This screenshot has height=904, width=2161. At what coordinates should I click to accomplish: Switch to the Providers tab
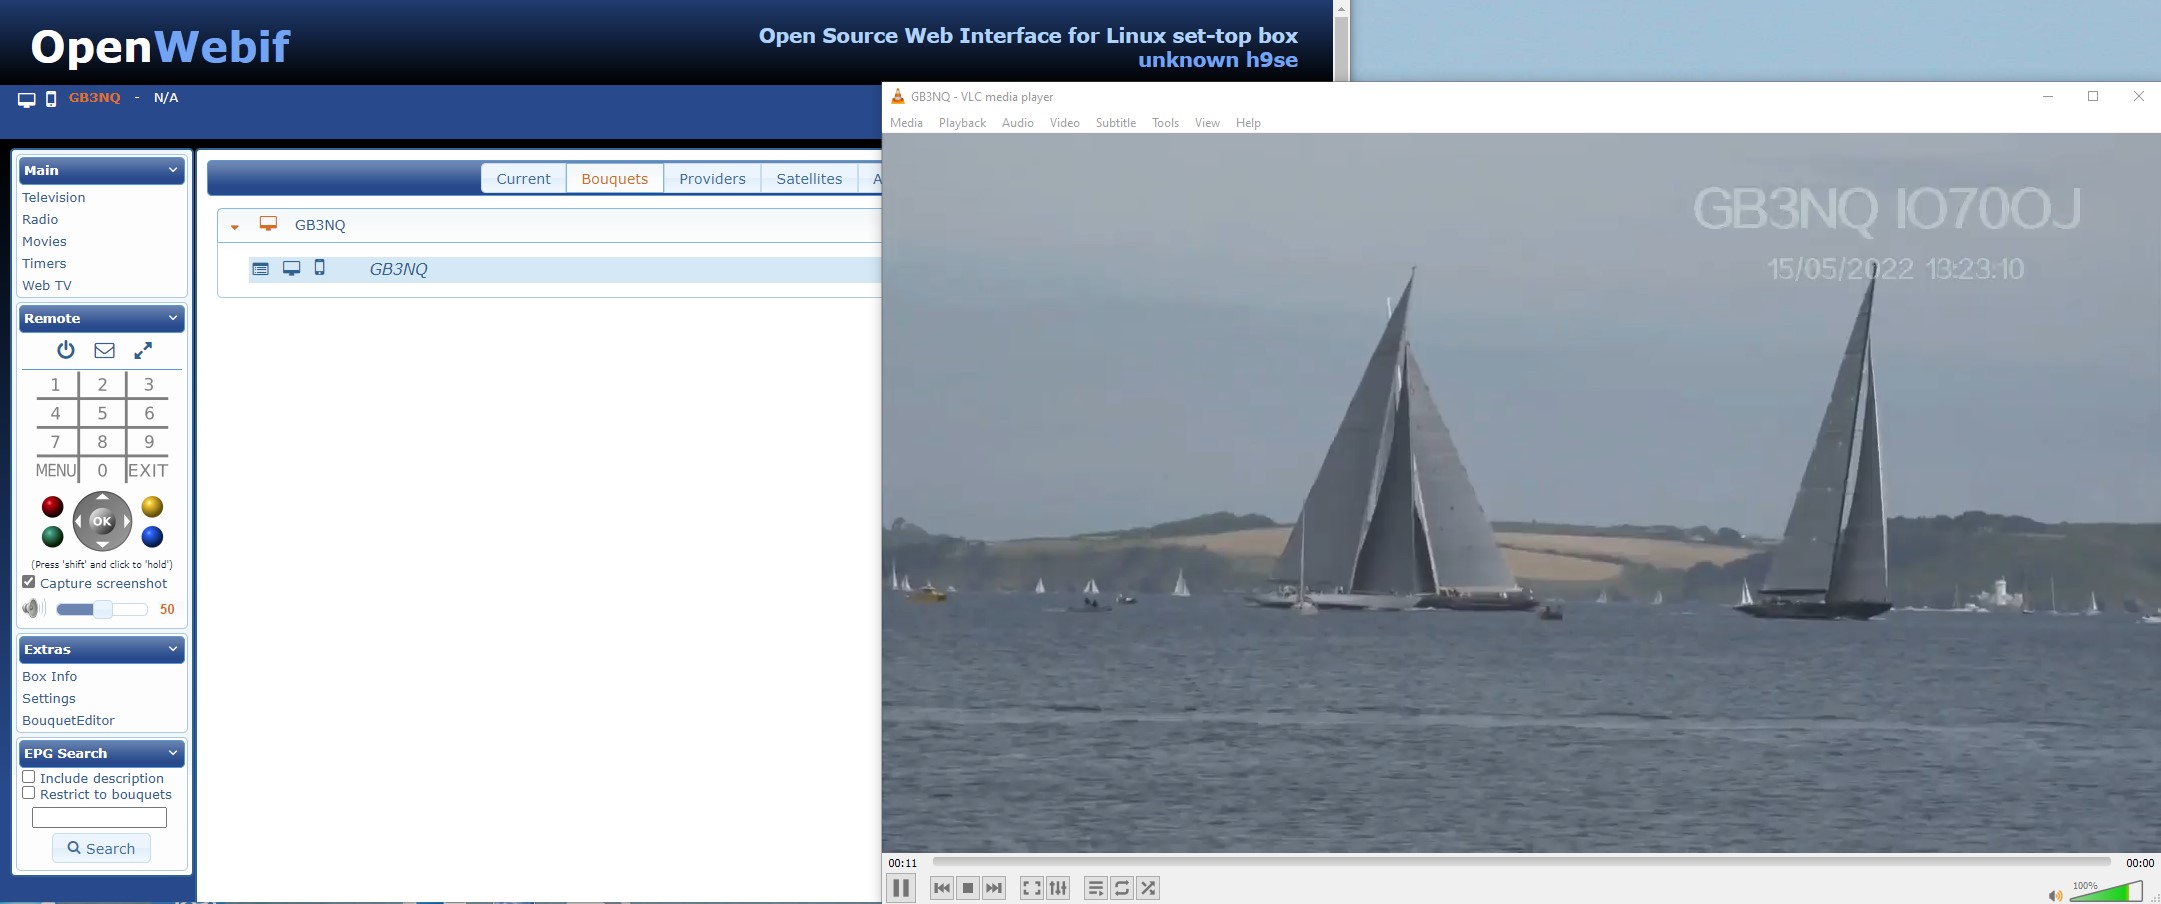click(712, 178)
